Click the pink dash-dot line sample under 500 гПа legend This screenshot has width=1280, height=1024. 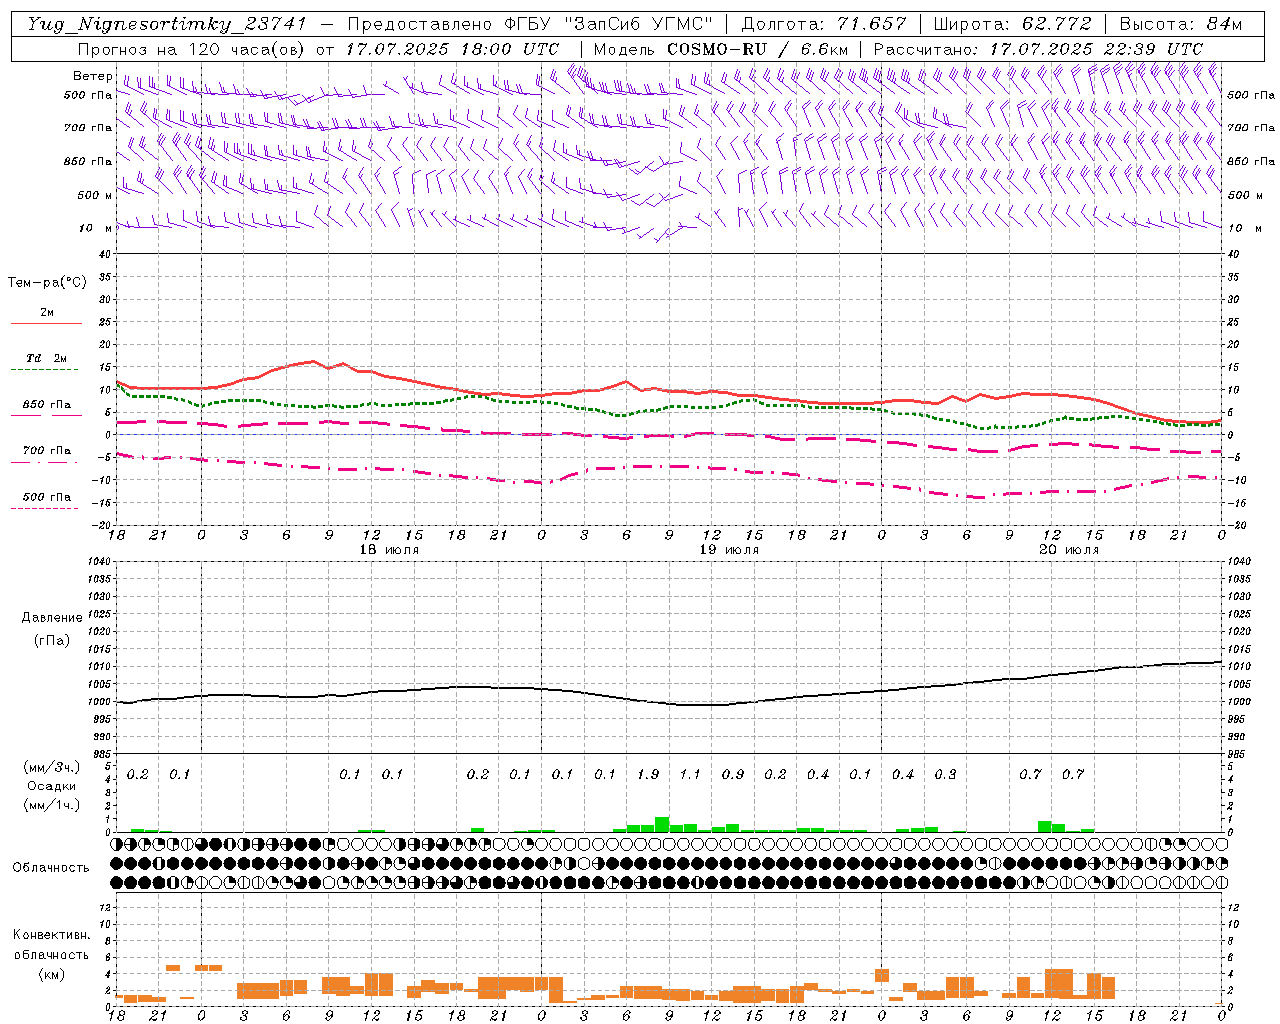(44, 509)
